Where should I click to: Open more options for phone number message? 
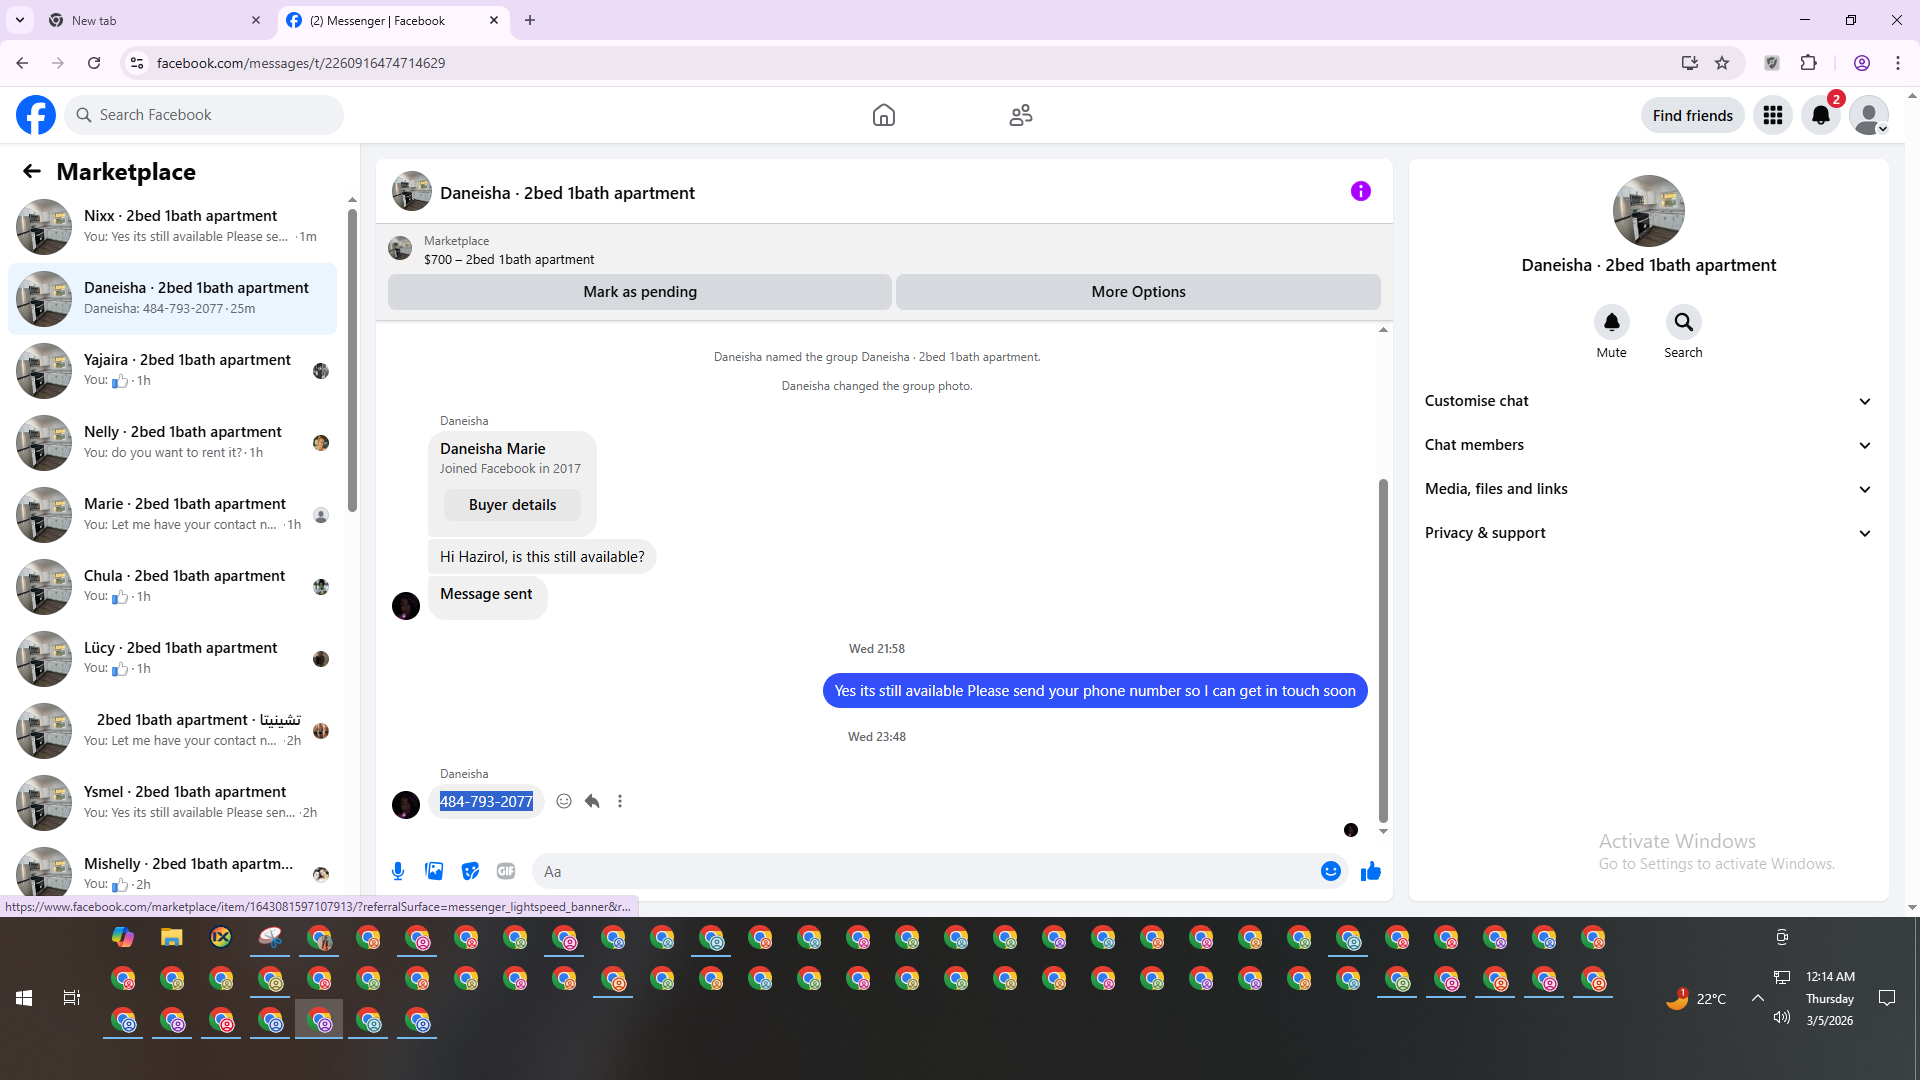[620, 801]
